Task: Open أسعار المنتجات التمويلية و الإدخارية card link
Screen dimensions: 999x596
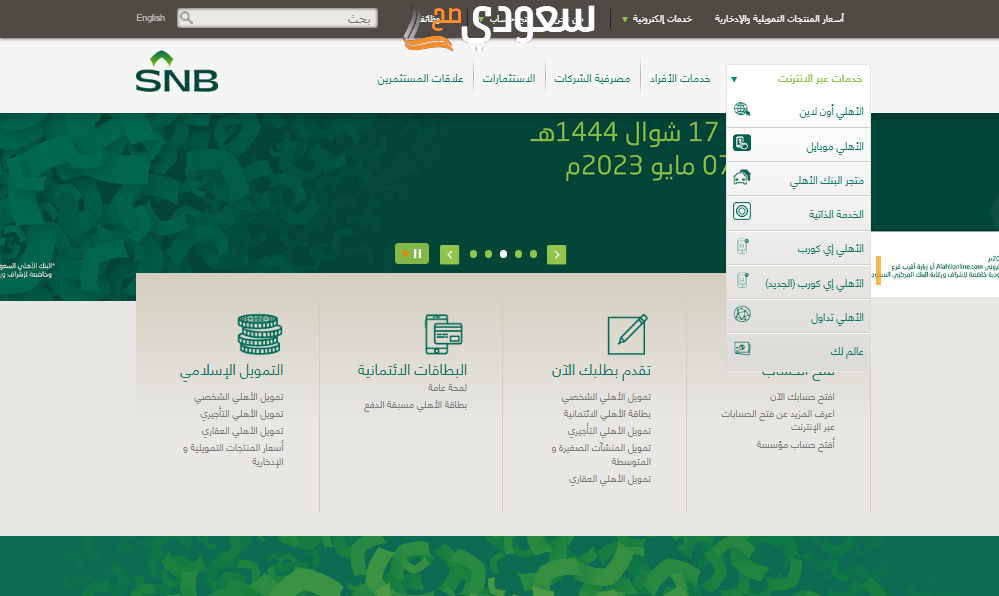Action: pos(233,455)
